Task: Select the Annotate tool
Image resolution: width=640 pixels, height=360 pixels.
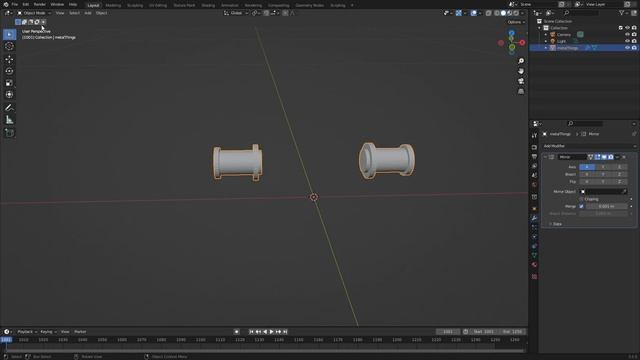Action: tap(9, 108)
